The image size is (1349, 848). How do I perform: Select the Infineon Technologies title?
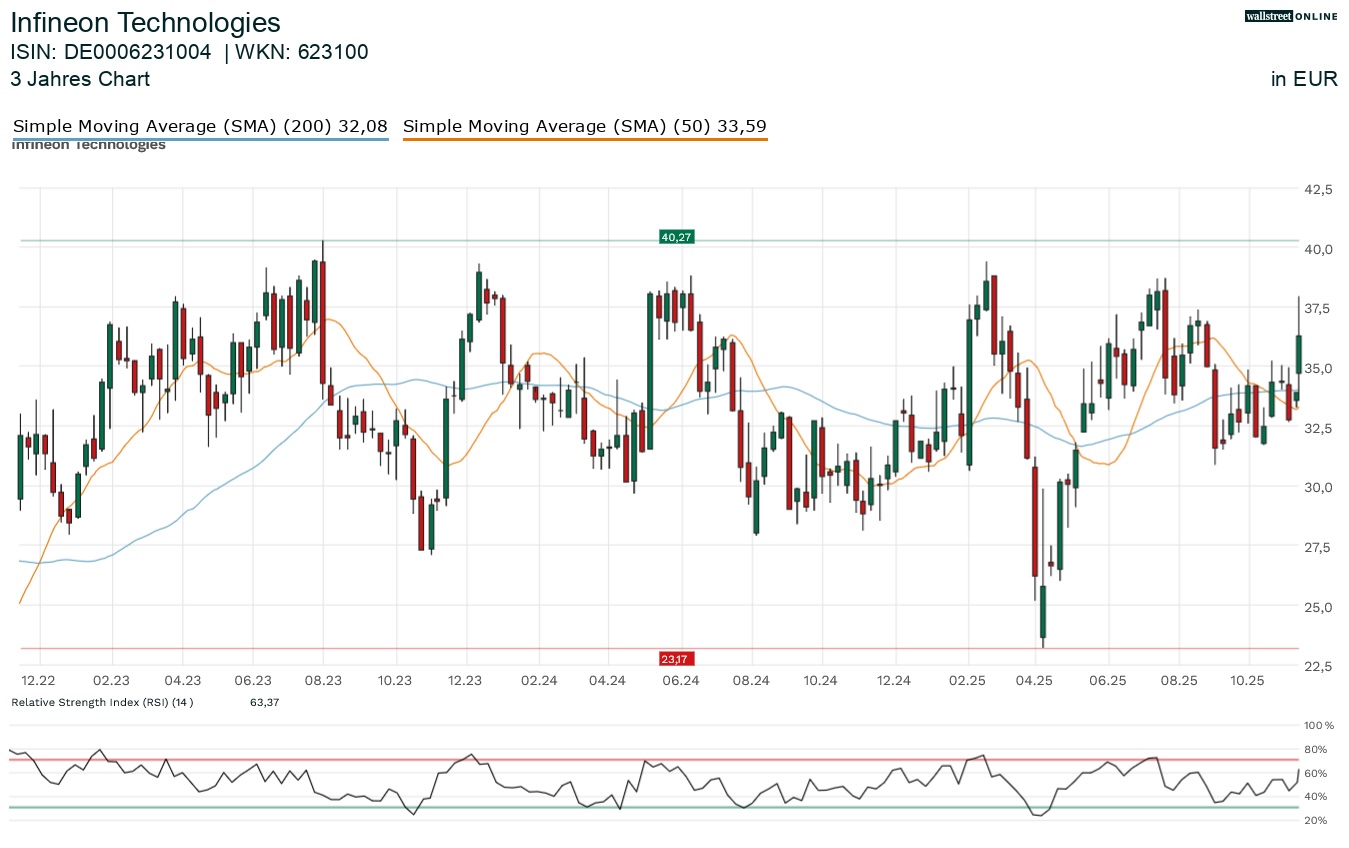tap(146, 23)
